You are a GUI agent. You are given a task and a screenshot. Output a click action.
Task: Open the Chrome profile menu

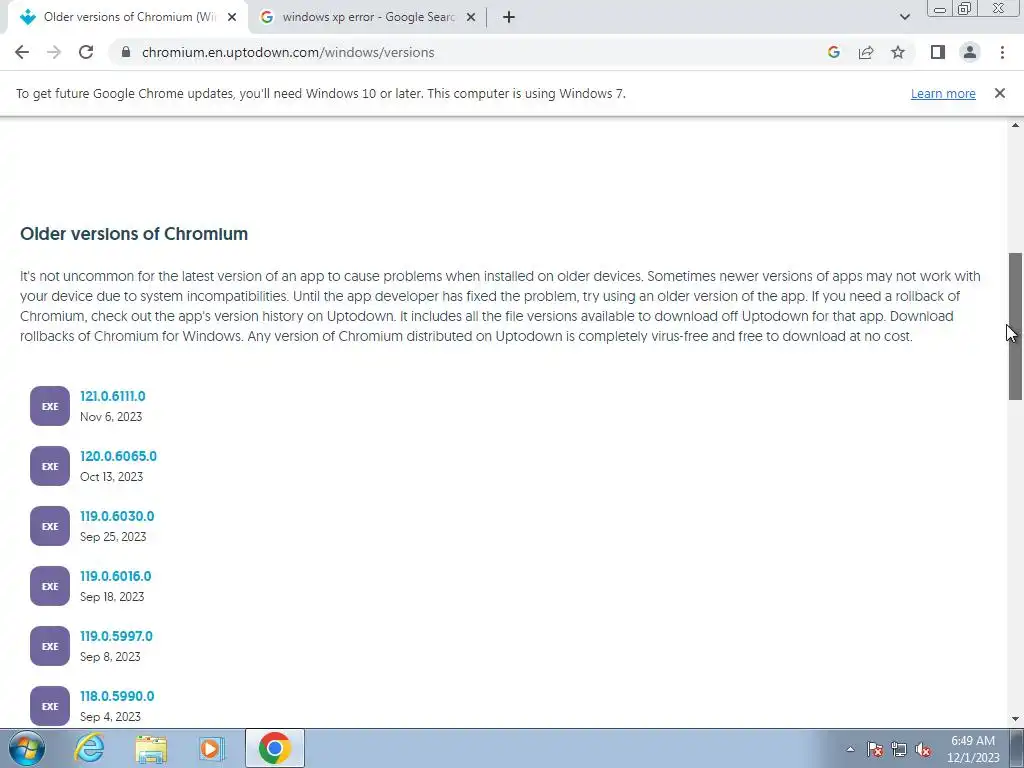pyautogui.click(x=970, y=52)
